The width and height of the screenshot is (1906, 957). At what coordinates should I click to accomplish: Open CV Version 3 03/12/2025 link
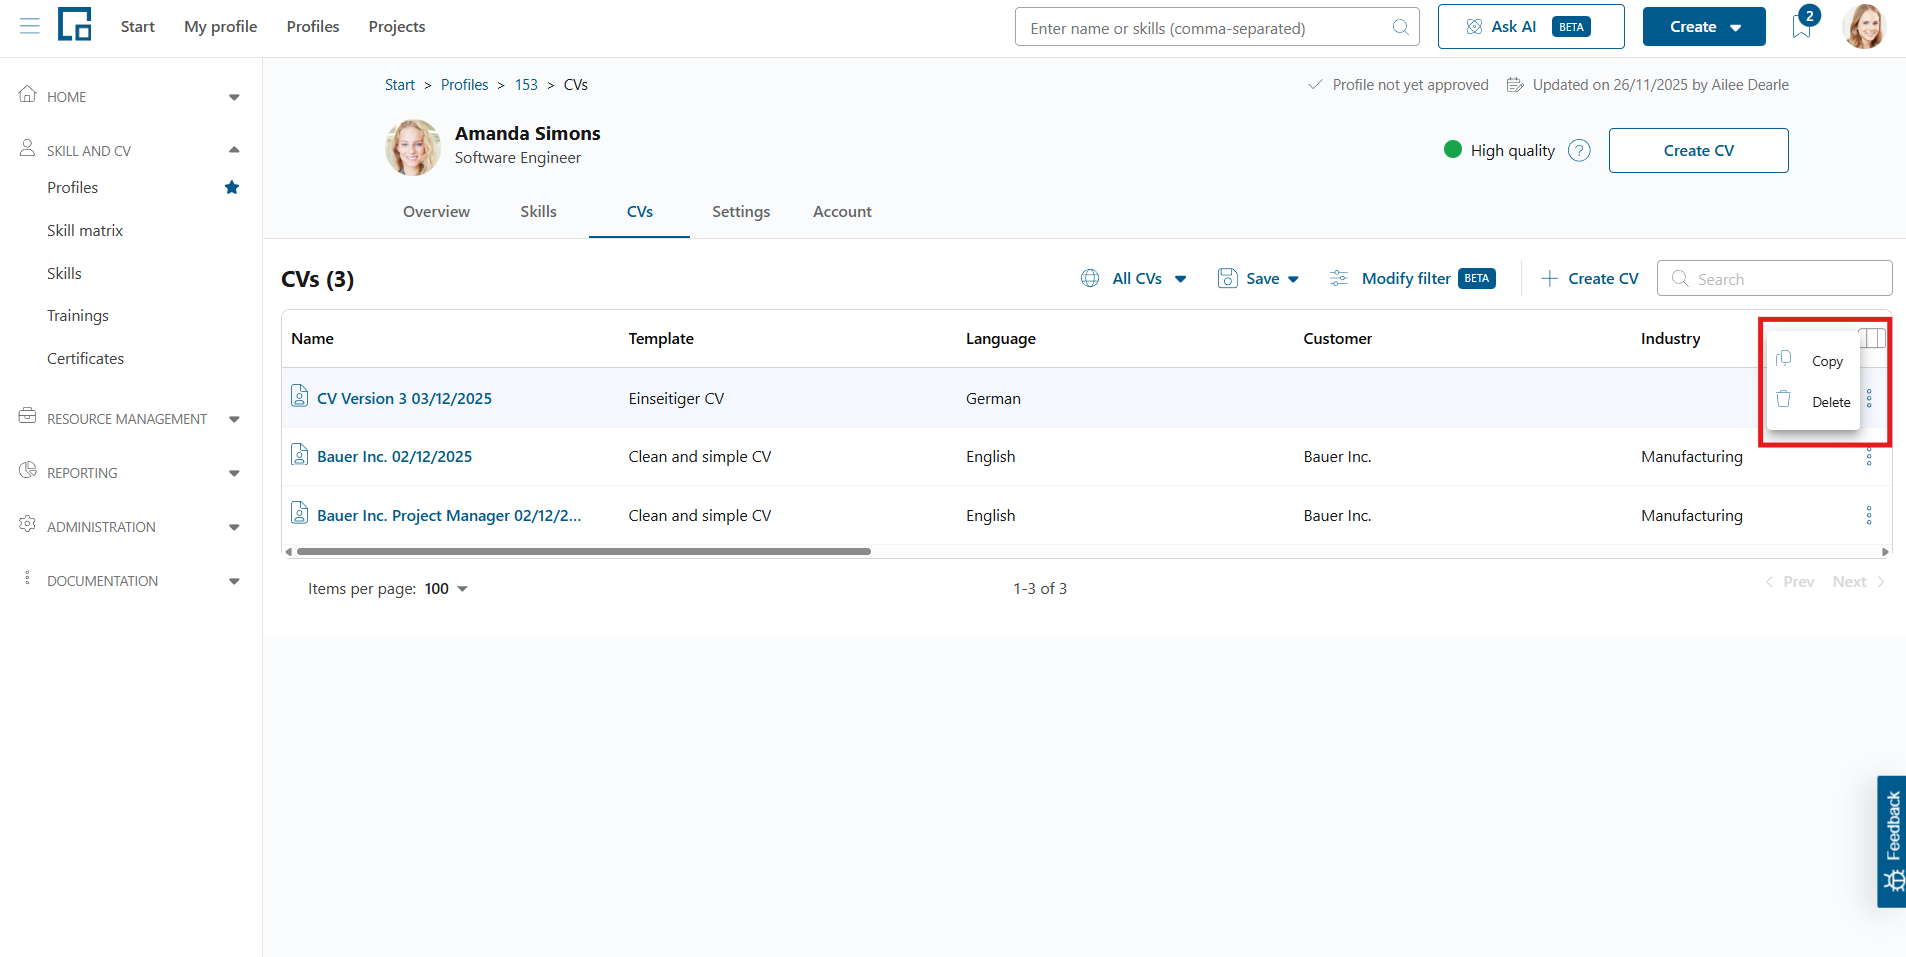click(404, 398)
